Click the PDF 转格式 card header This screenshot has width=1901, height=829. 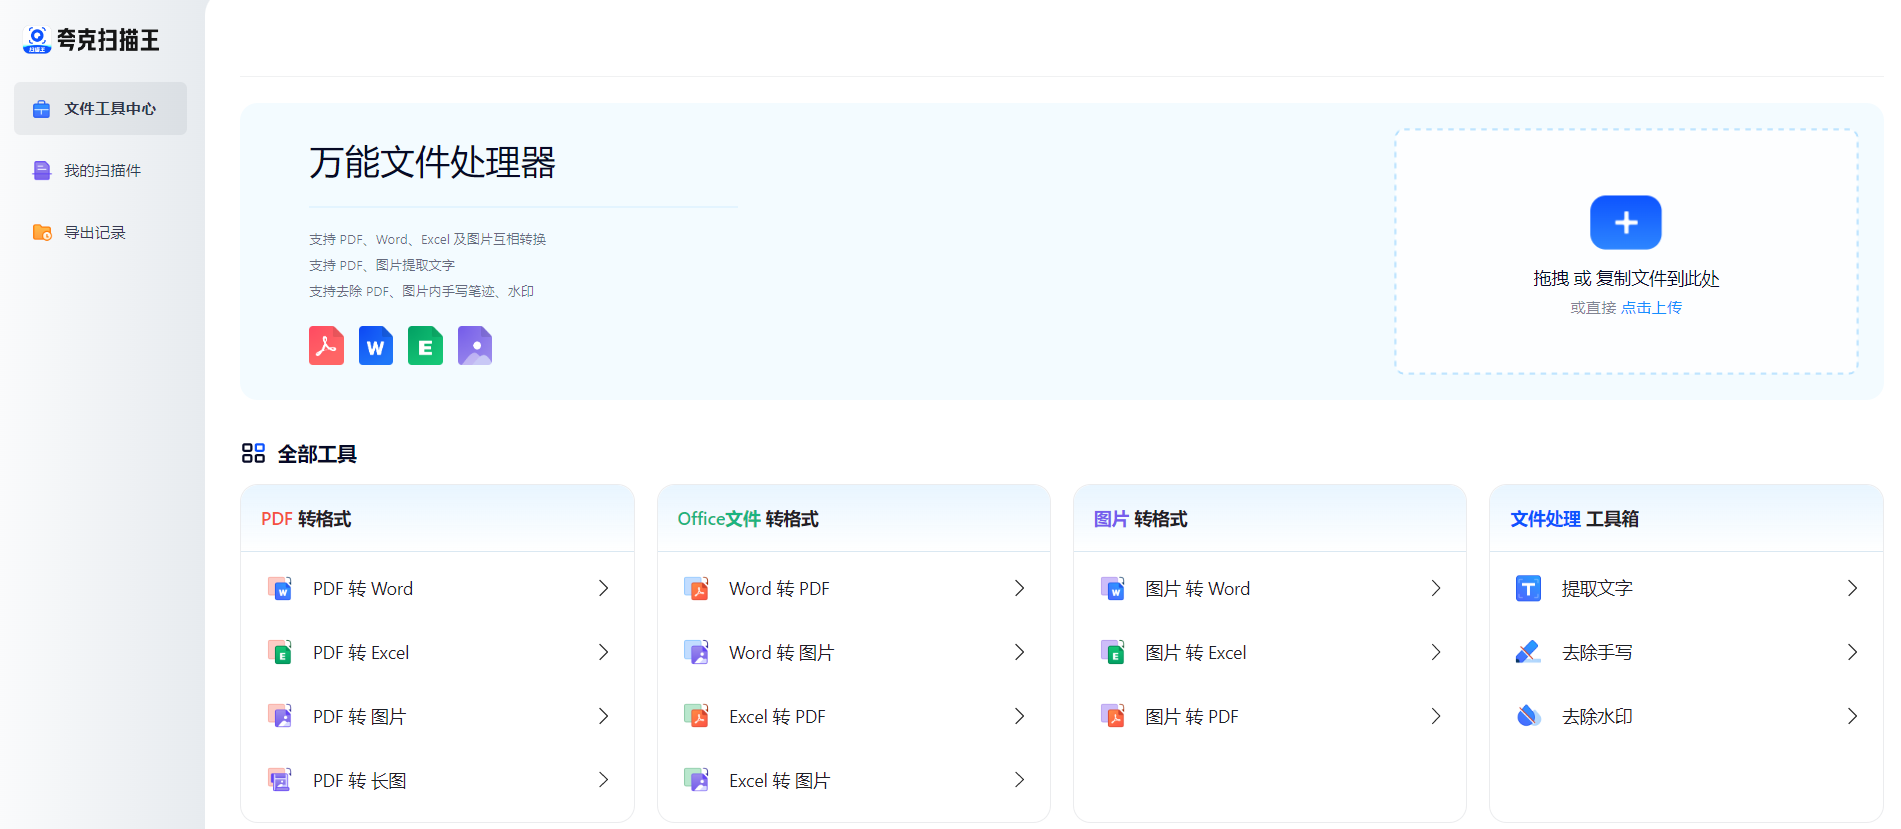[438, 518]
